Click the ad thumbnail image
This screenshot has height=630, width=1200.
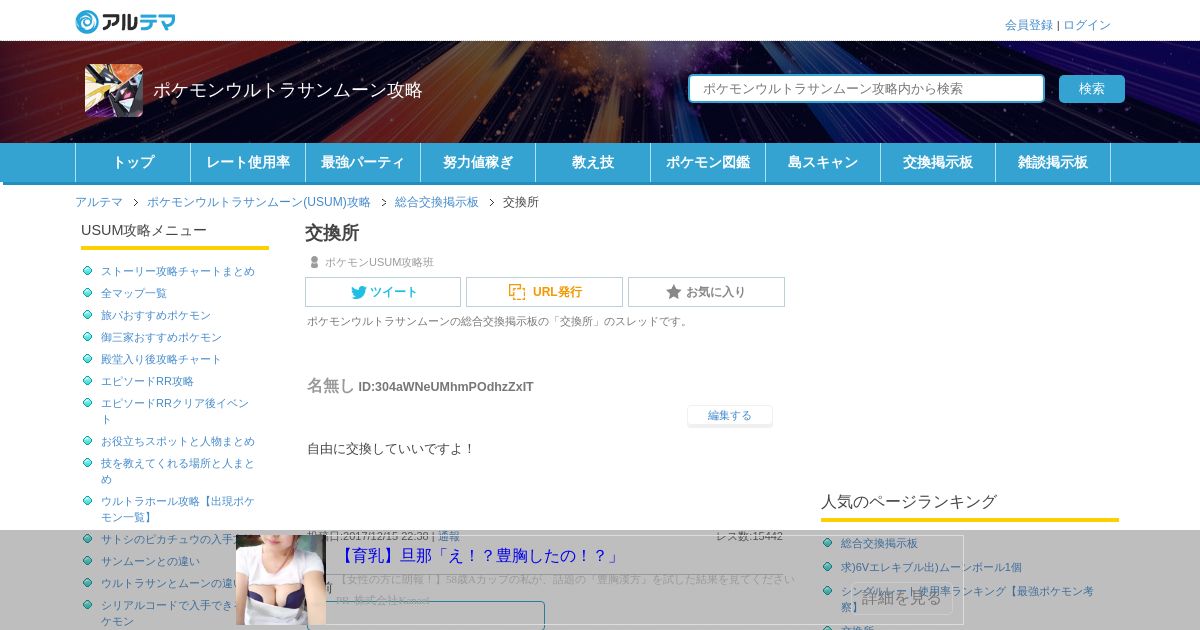281,580
